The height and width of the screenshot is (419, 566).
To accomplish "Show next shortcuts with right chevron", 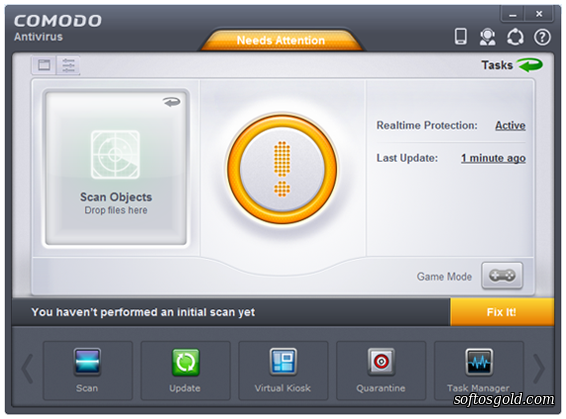I will pos(539,369).
